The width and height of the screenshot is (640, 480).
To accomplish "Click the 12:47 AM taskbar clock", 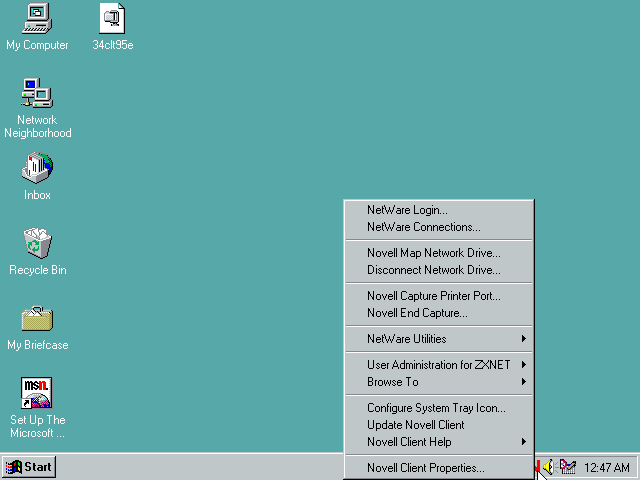I will [x=607, y=467].
